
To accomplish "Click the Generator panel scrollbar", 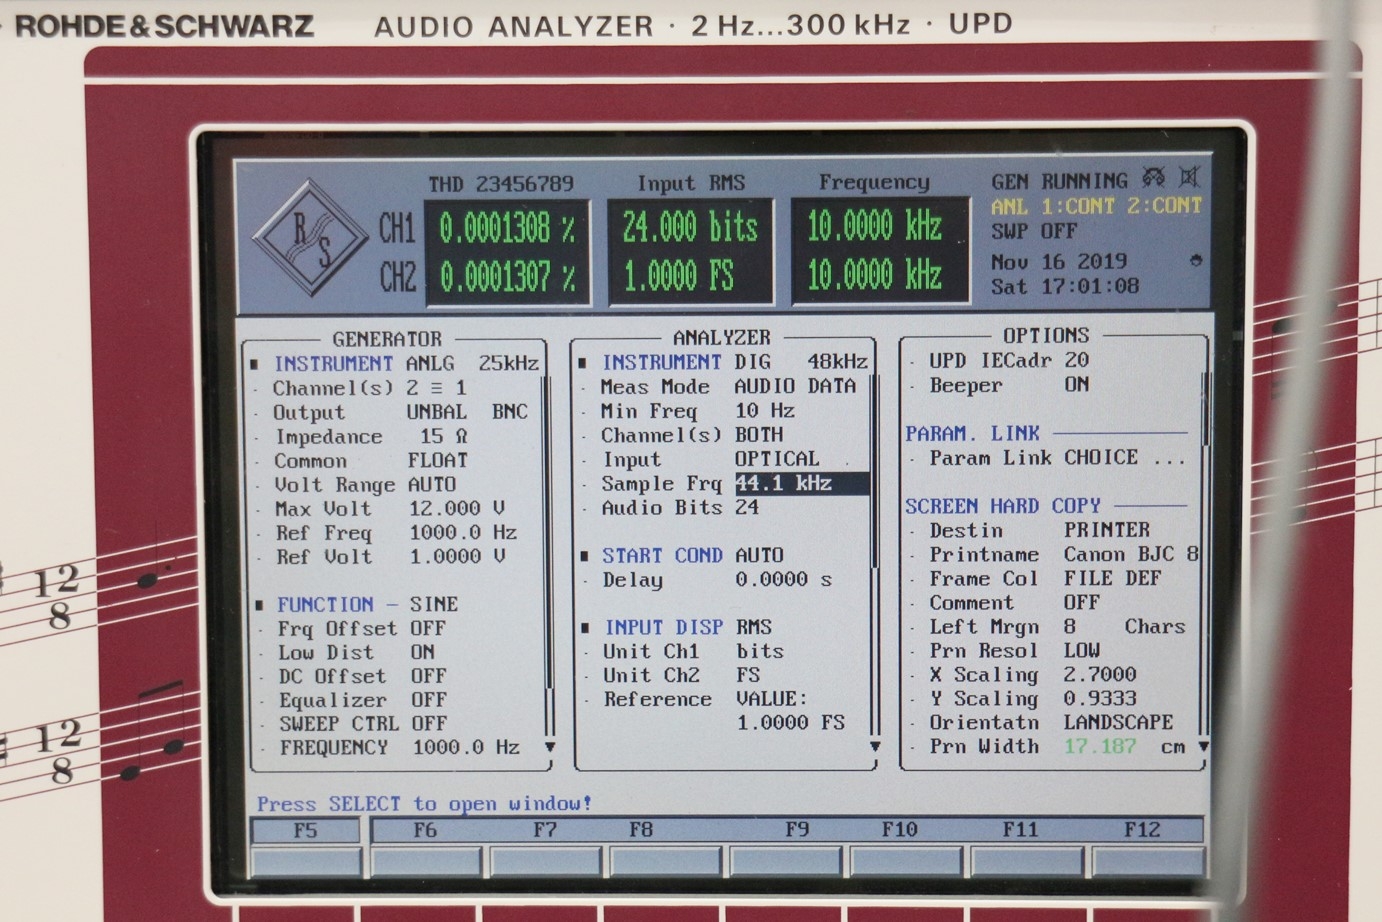I will (x=547, y=555).
